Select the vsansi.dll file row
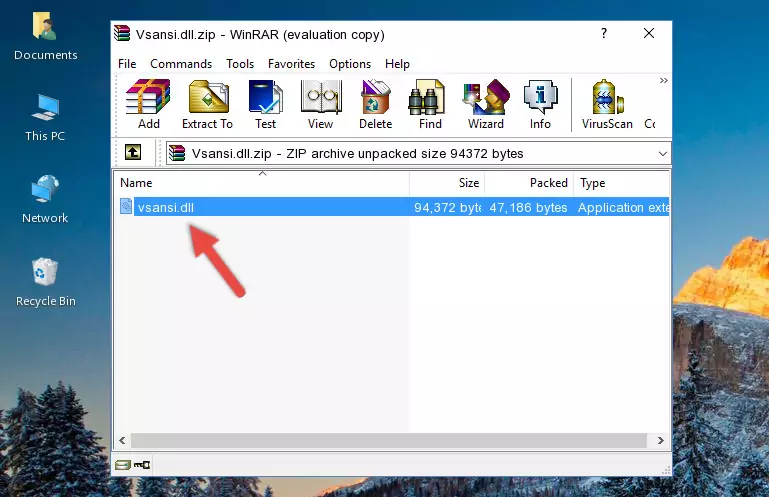 coord(392,207)
